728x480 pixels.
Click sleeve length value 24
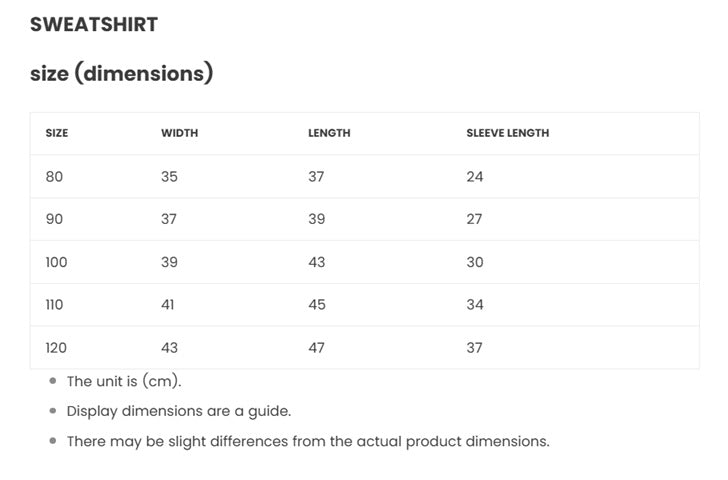click(474, 177)
